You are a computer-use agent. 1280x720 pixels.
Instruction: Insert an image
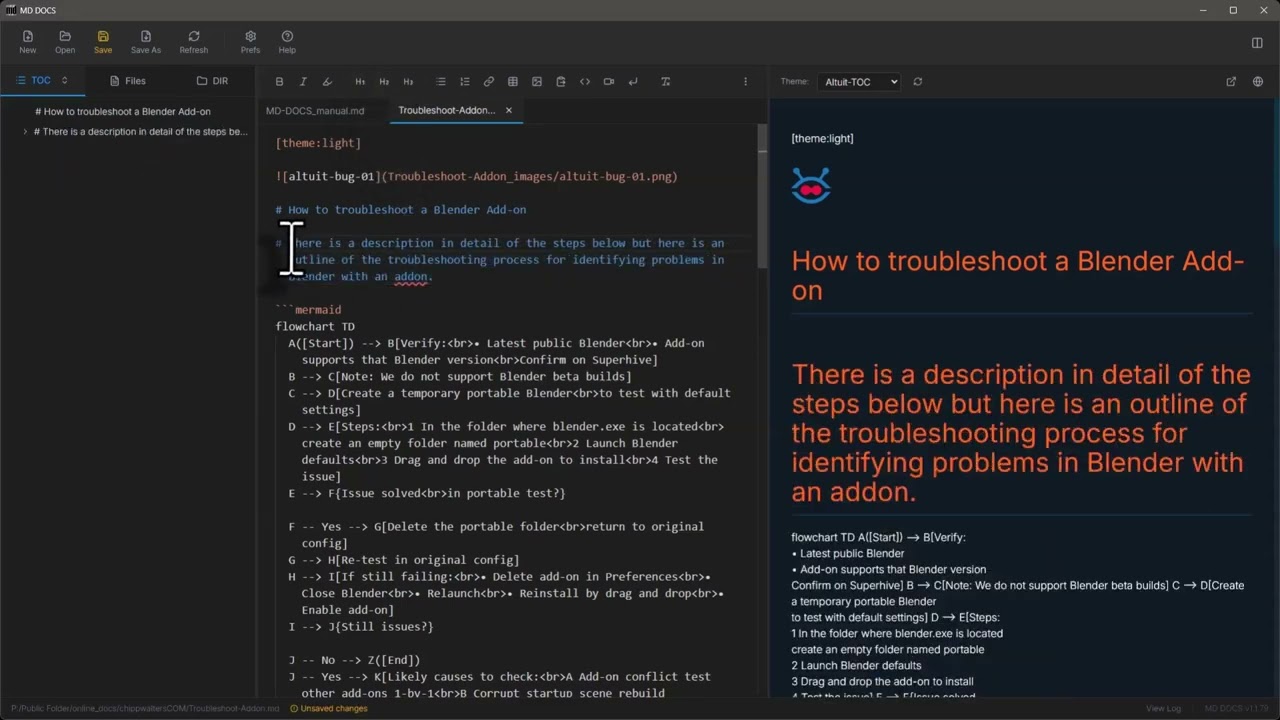[537, 82]
